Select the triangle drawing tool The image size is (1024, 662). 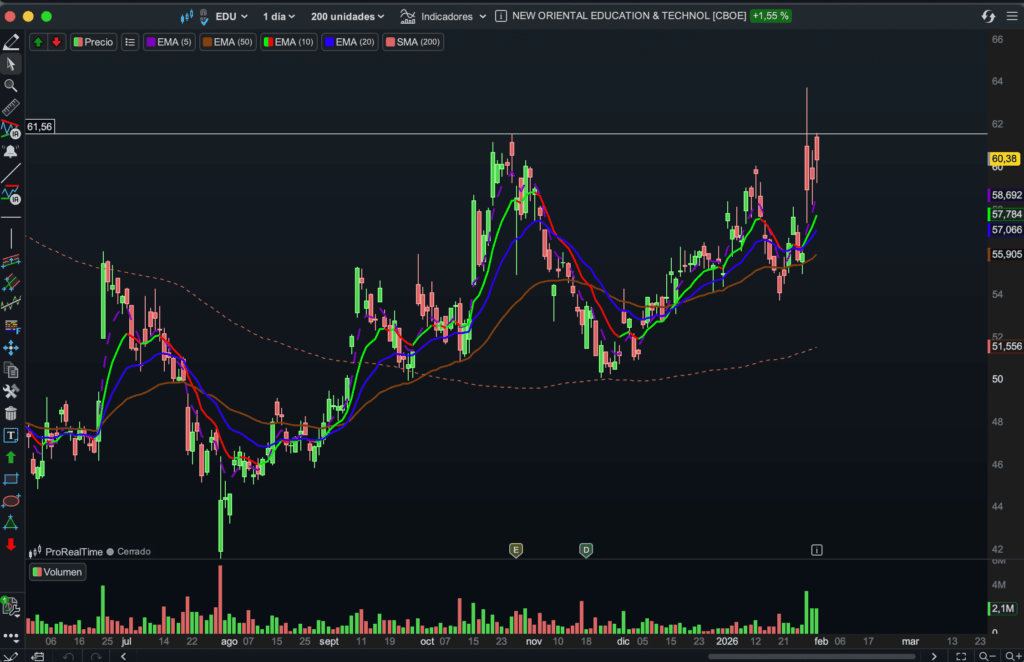tap(11, 522)
